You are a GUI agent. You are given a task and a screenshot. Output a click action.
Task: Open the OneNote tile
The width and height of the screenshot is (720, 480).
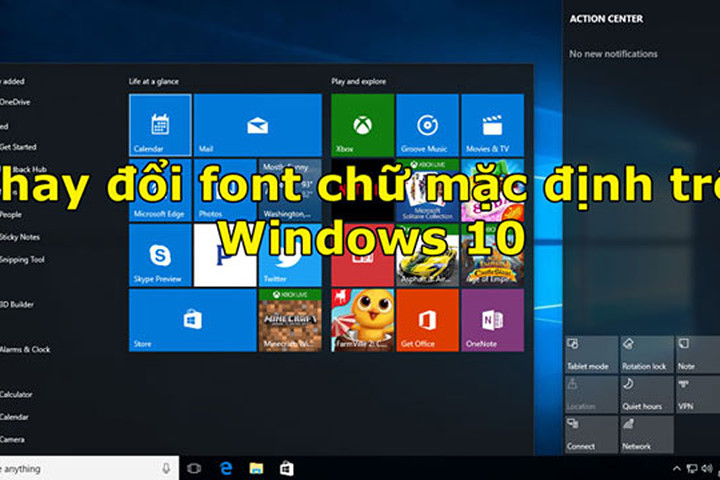492,320
